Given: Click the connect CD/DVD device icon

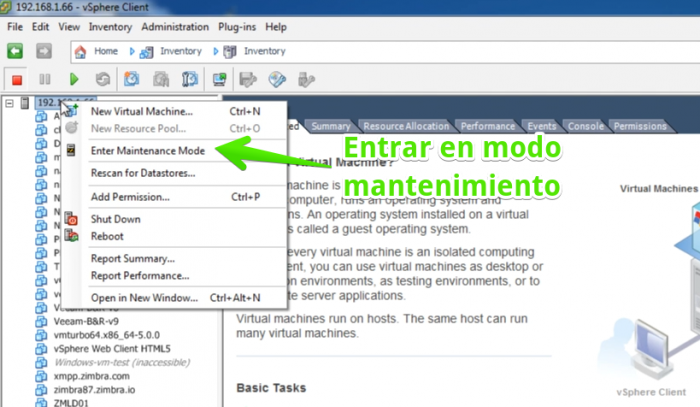Looking at the screenshot, I should (x=277, y=79).
